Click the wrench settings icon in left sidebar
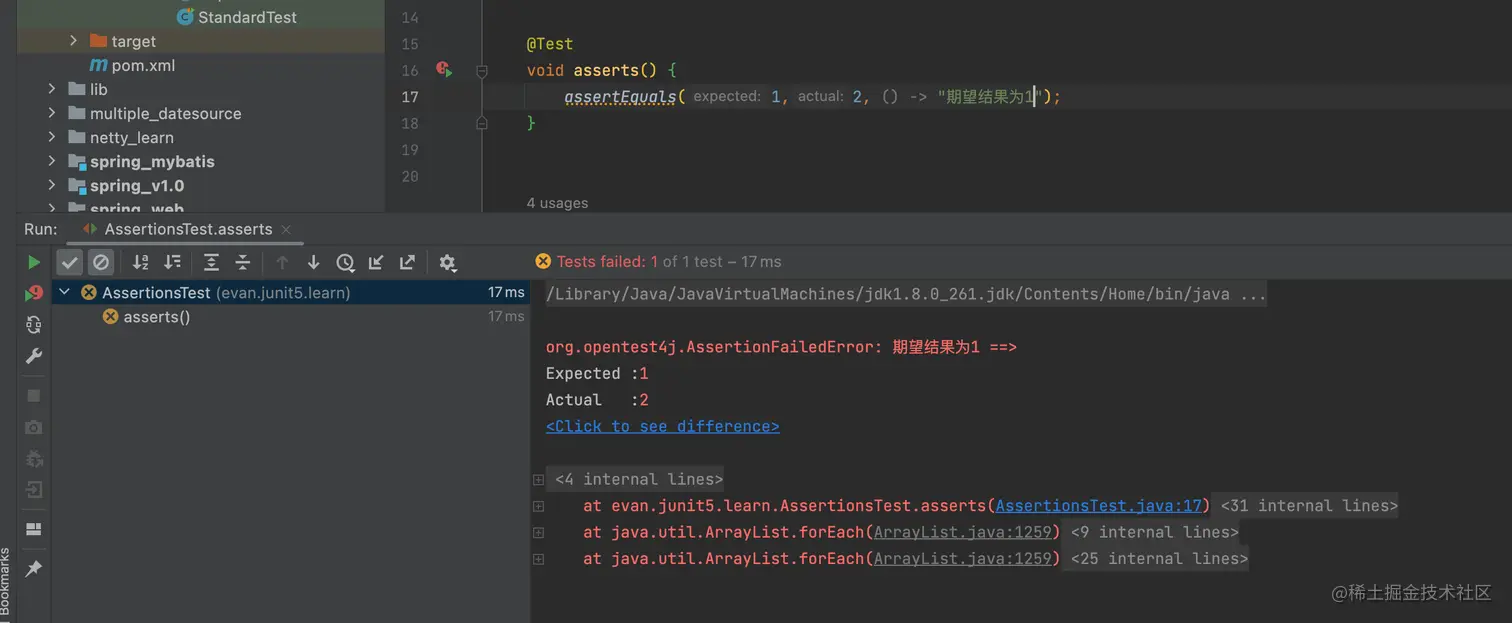 click(33, 356)
